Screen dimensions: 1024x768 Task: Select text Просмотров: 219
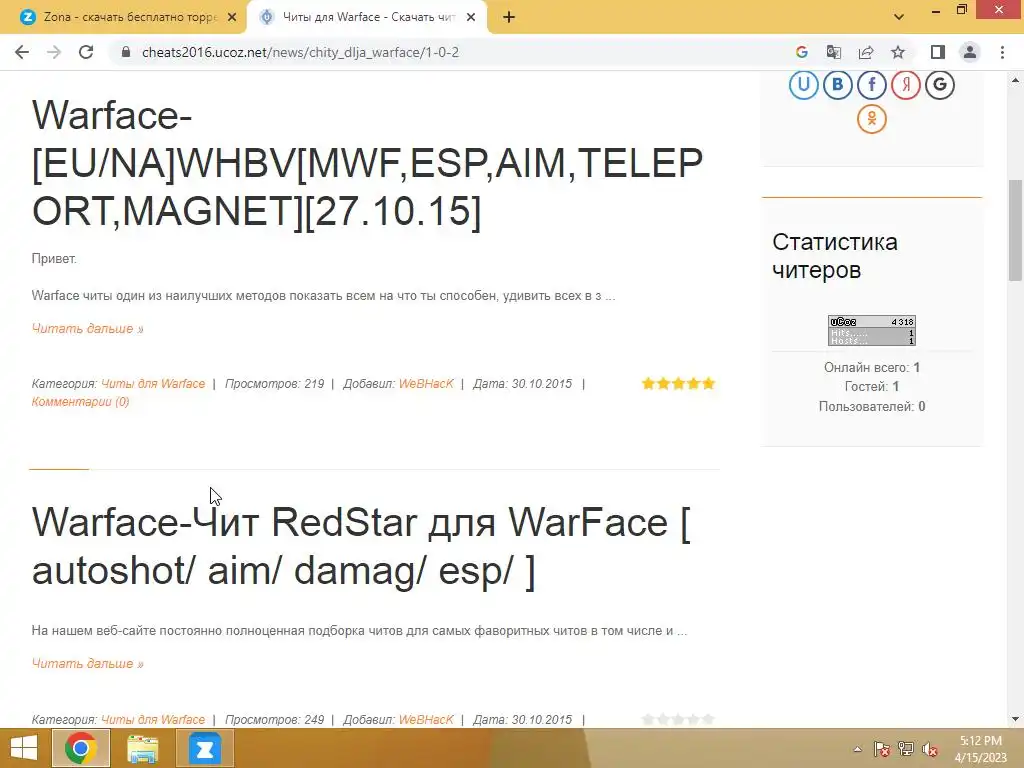click(x=274, y=384)
